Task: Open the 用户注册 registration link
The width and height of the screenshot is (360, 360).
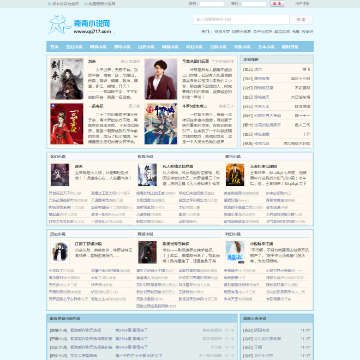Action: (302, 4)
